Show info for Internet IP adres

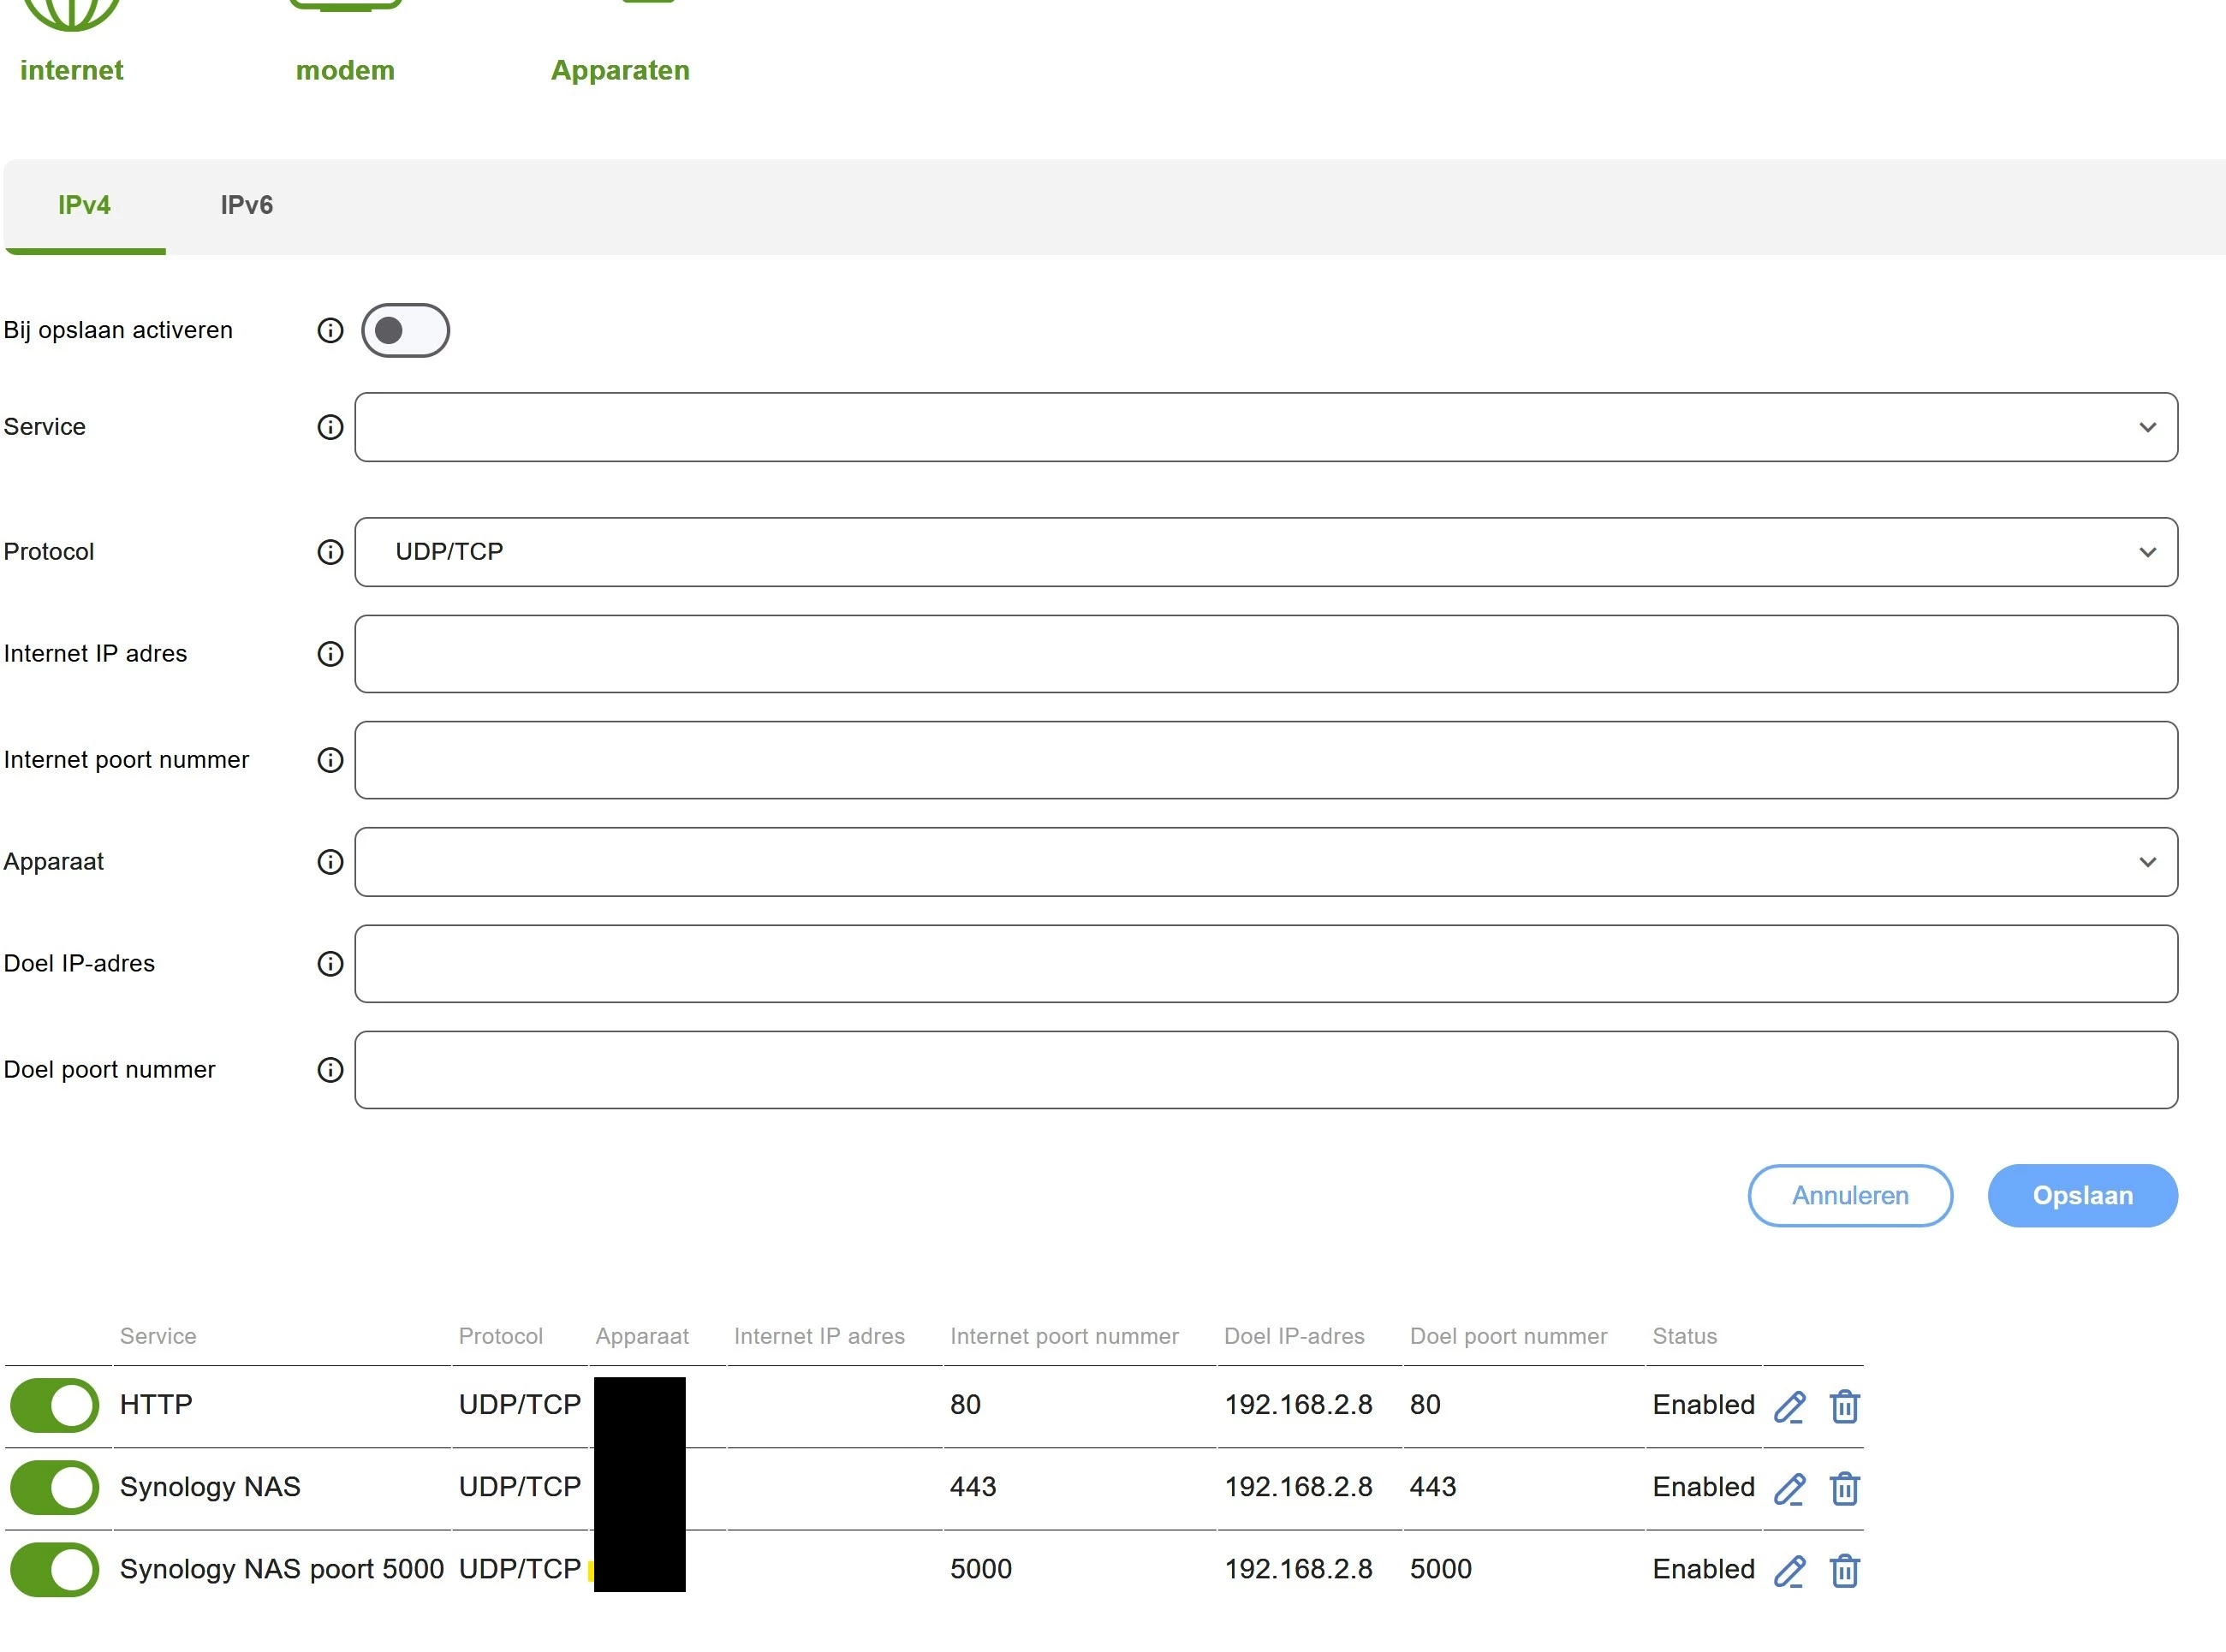(330, 654)
